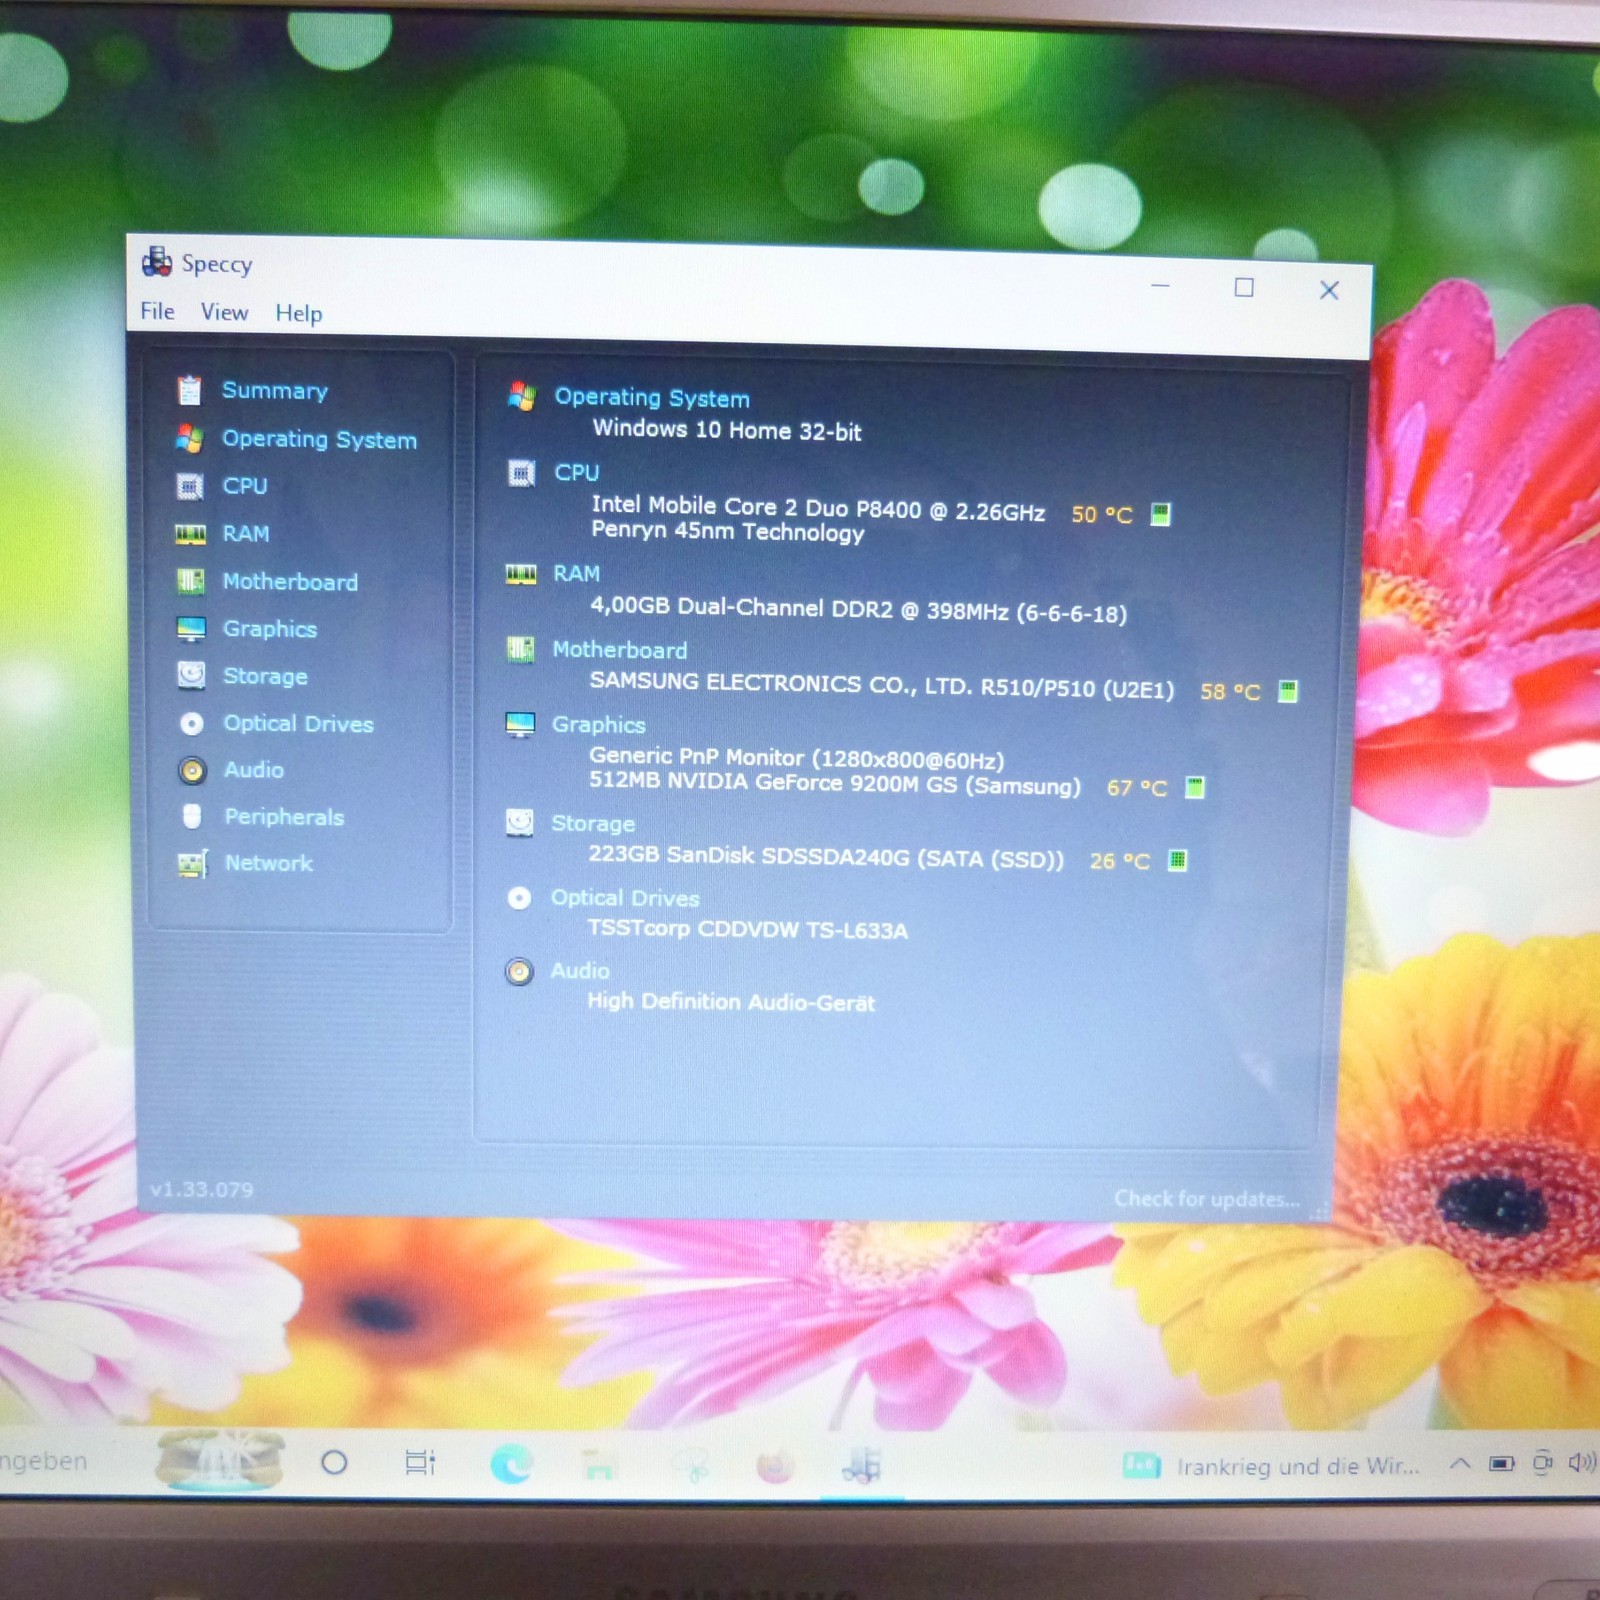The image size is (1600, 1600).
Task: Click the '512MB NVIDIA GeForce 9200M GS' text
Action: click(773, 783)
